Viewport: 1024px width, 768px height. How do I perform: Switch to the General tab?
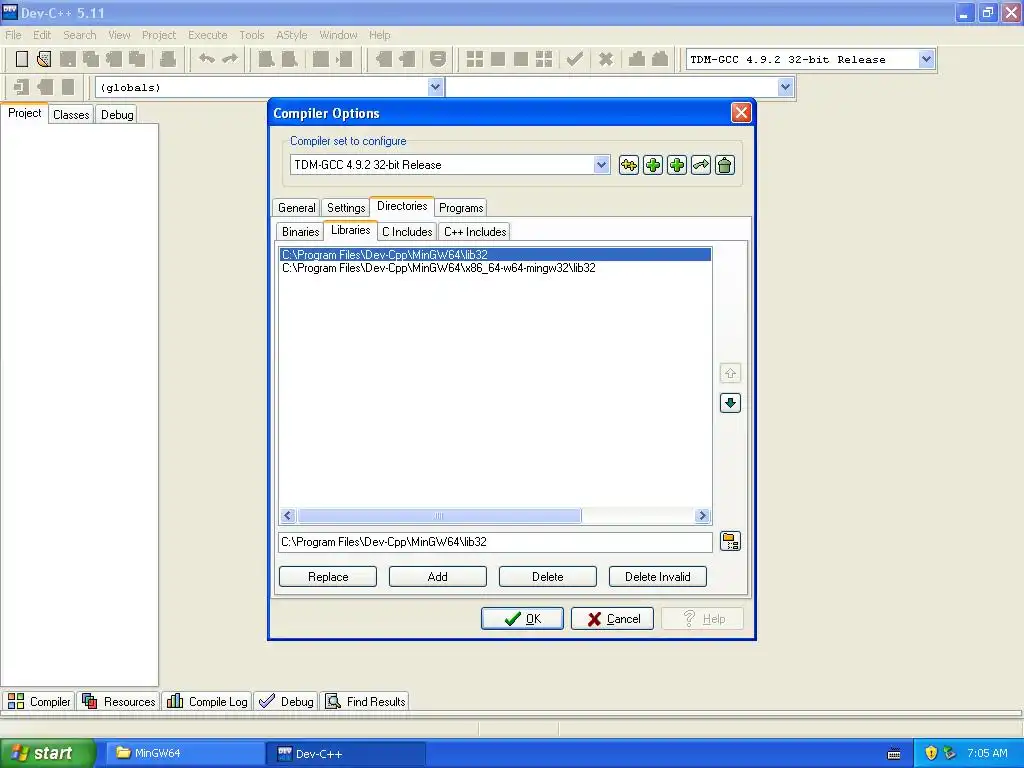click(x=296, y=208)
